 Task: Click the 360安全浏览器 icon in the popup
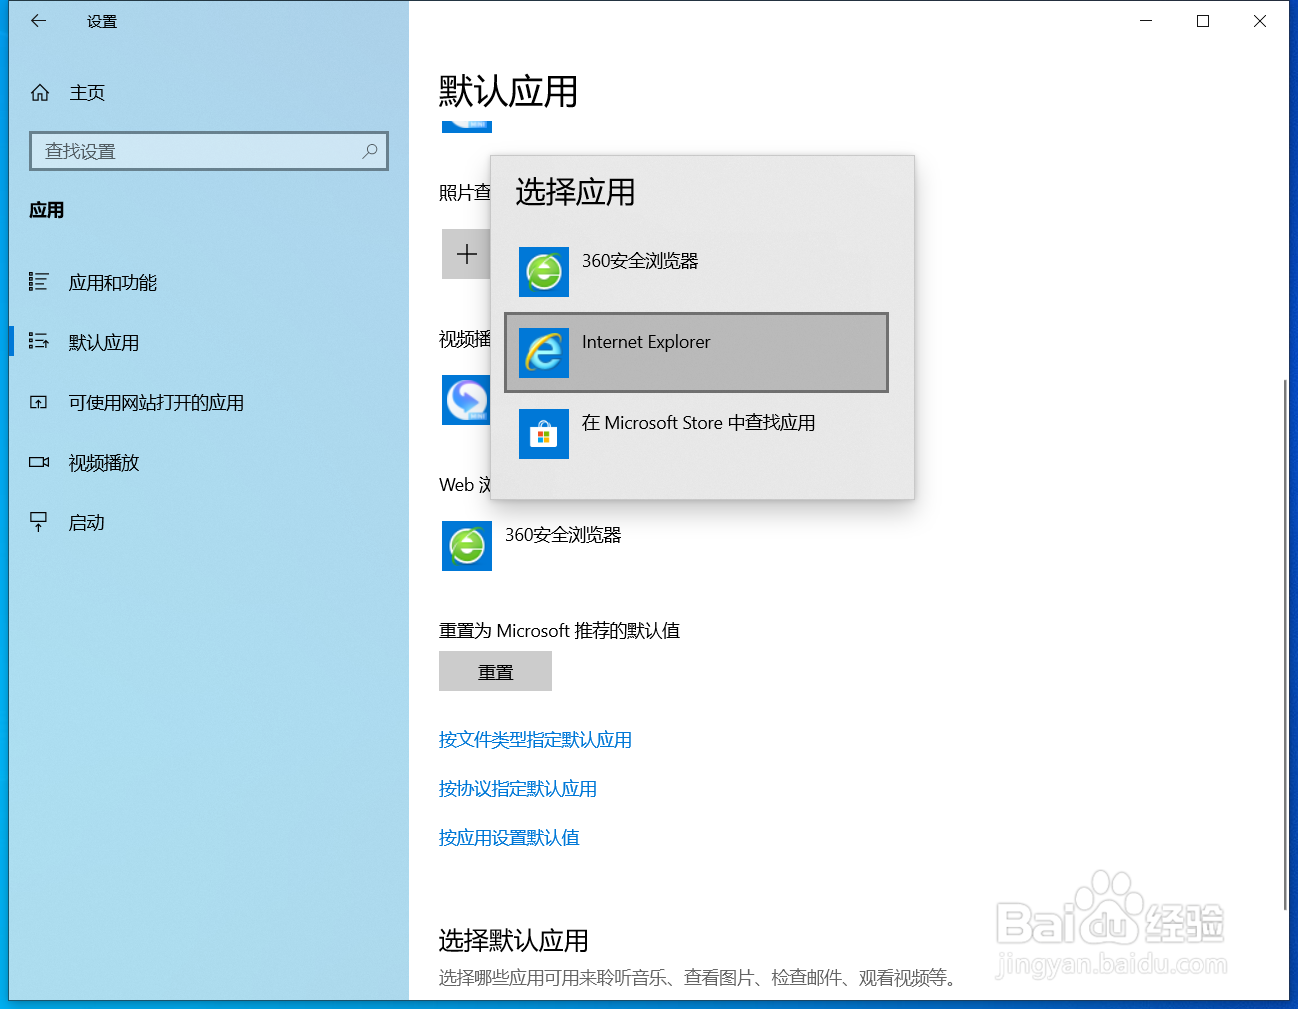pos(543,272)
